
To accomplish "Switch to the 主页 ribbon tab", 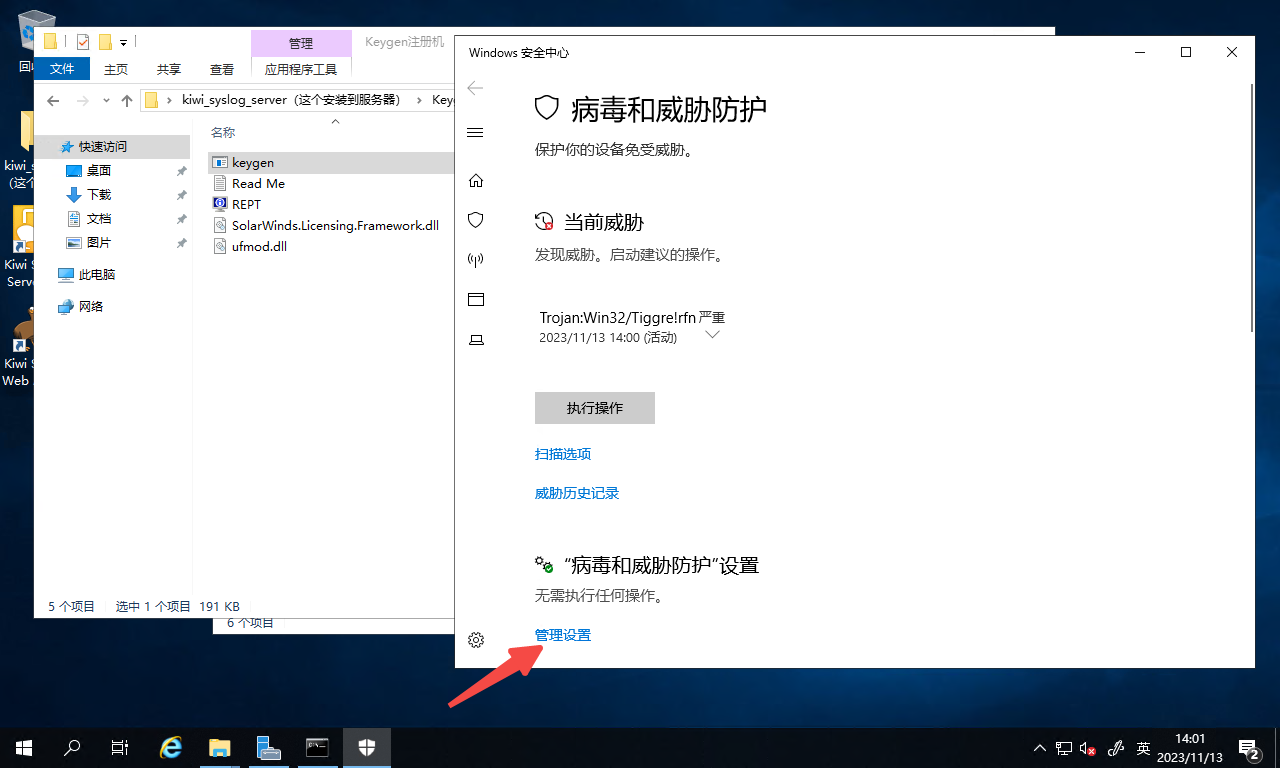I will coord(116,69).
